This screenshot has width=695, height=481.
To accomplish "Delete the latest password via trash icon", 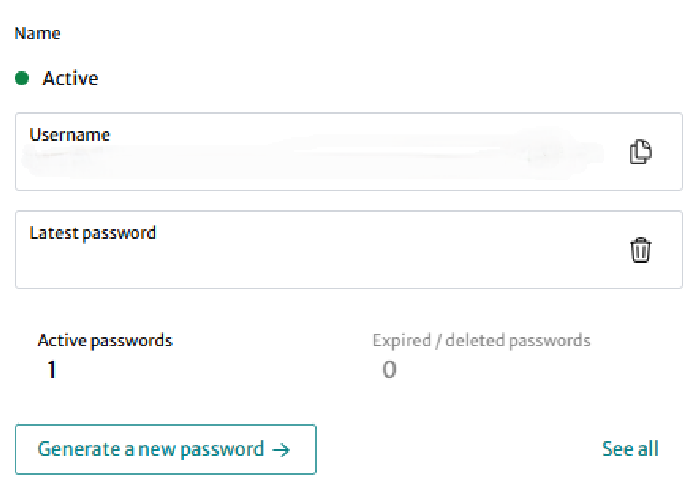I will 640,250.
